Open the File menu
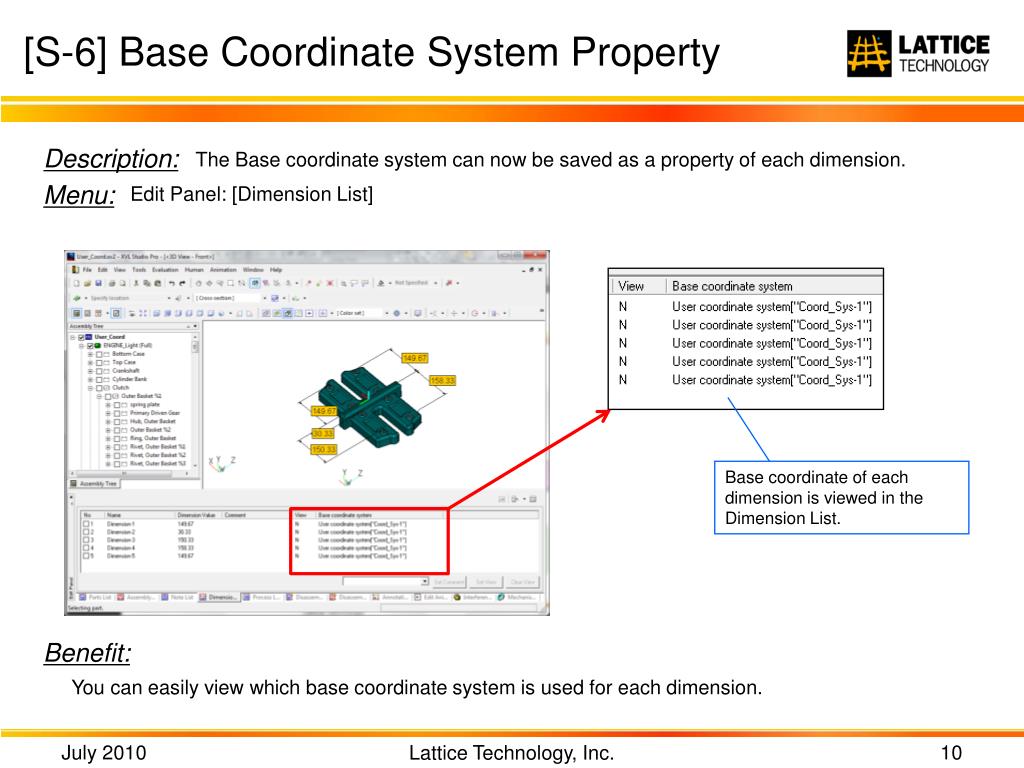Viewport: 1024px width, 768px height. tap(87, 270)
